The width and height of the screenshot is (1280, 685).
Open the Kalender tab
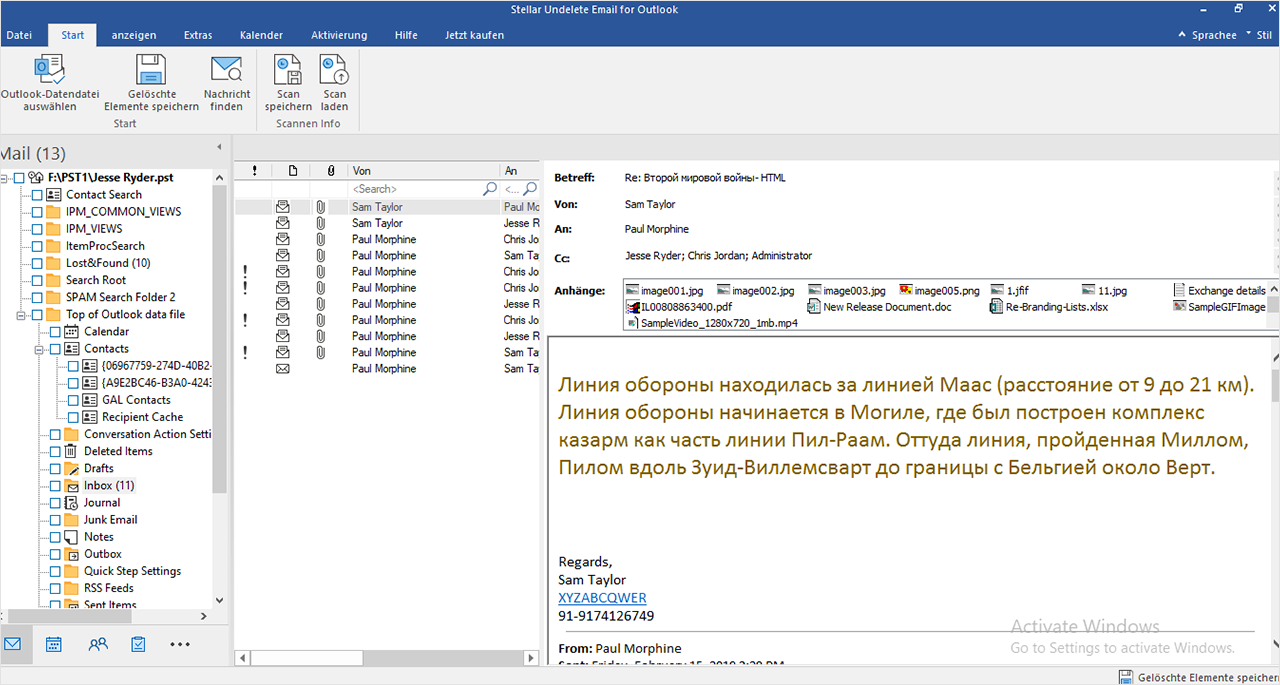point(261,35)
